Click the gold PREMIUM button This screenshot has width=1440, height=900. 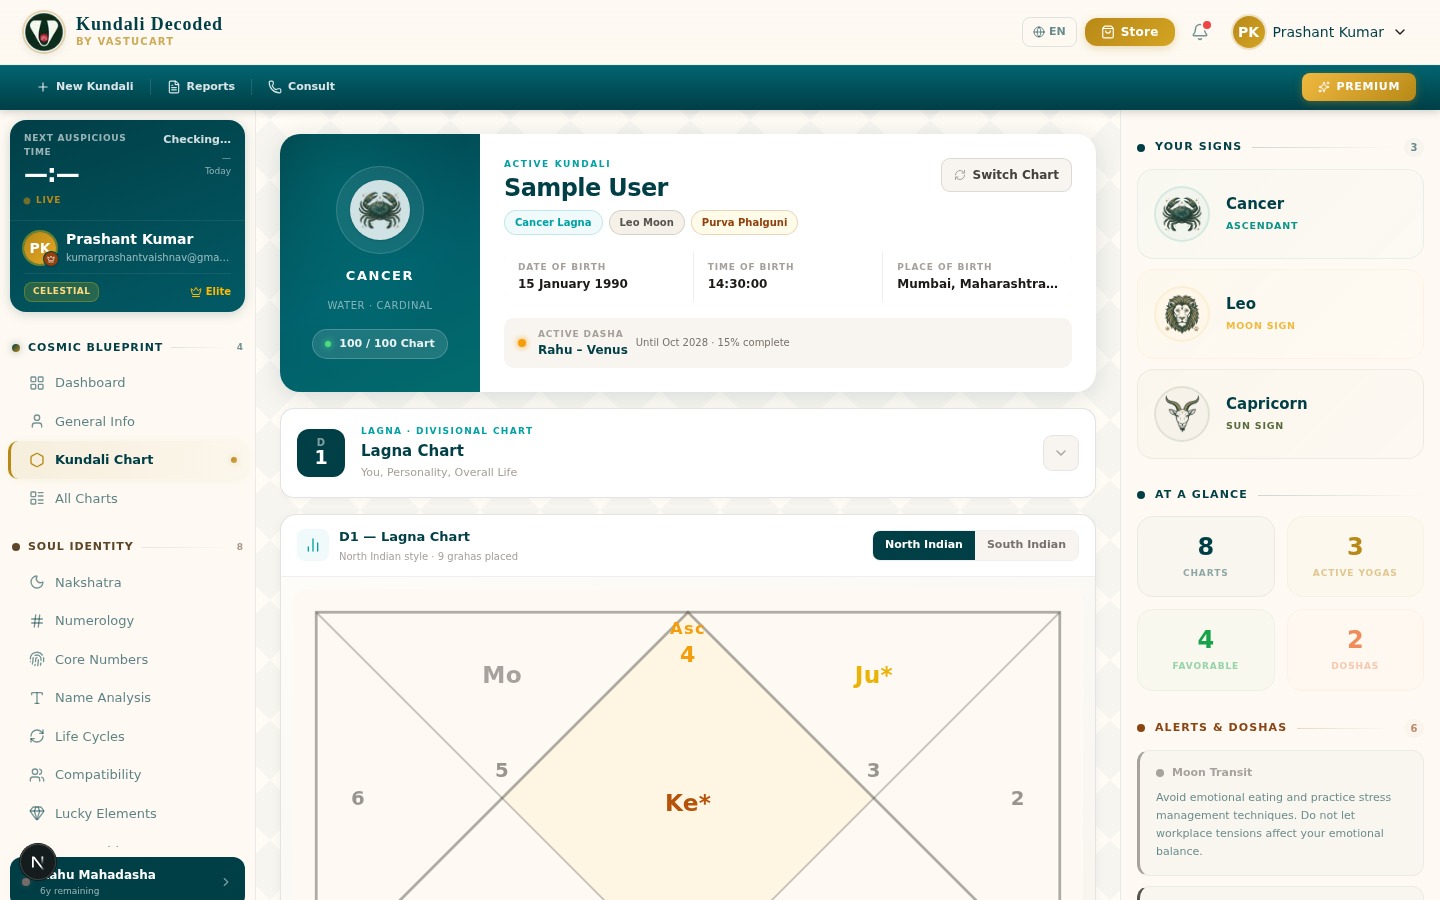1358,87
